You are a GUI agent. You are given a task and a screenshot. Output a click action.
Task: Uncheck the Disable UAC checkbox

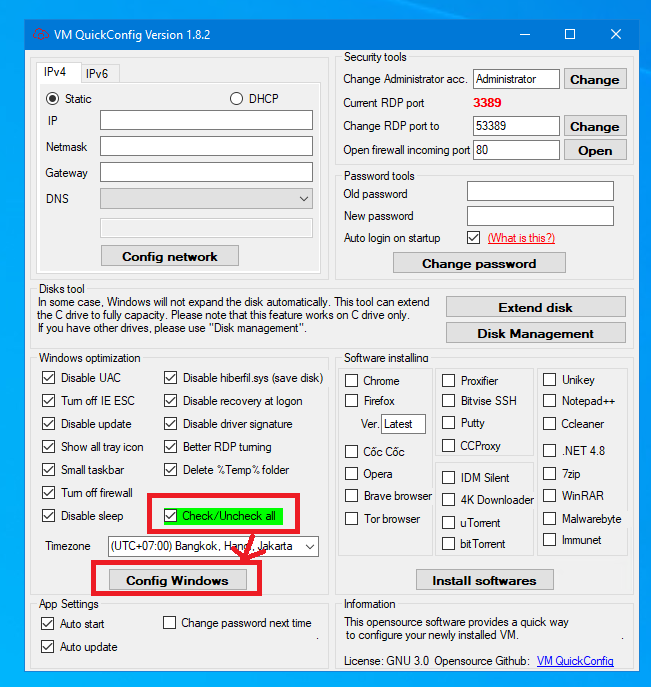click(x=48, y=378)
